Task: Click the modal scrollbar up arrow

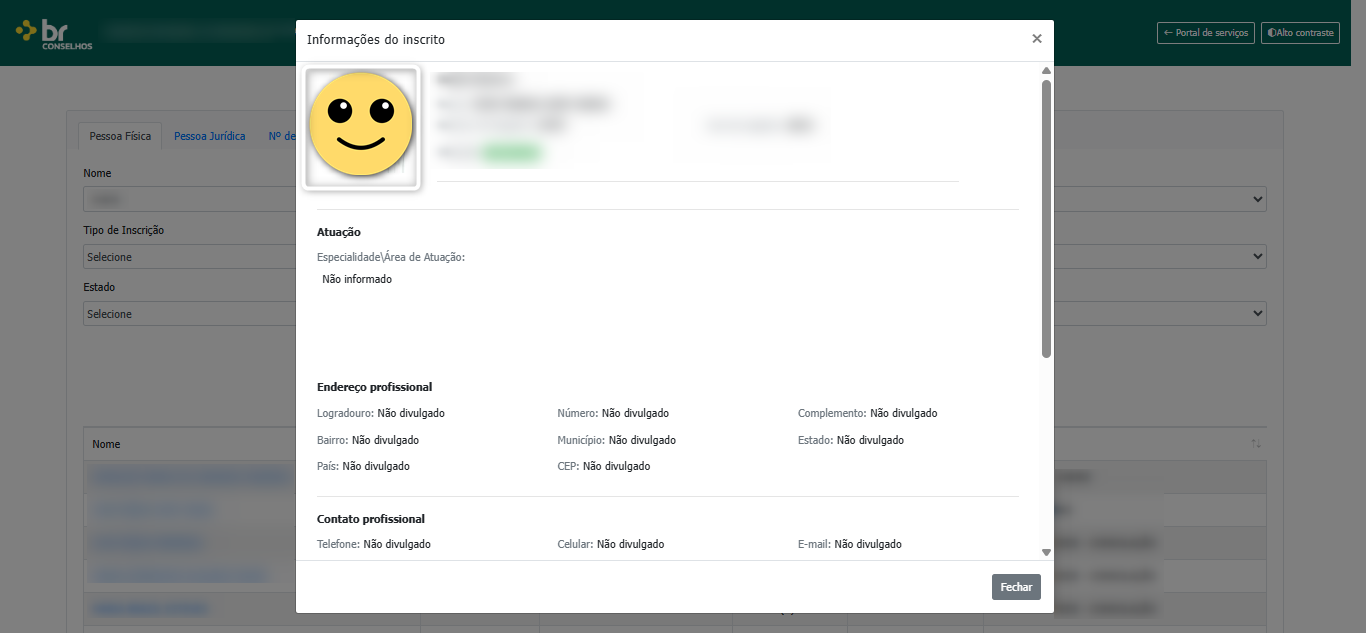Action: tap(1046, 71)
